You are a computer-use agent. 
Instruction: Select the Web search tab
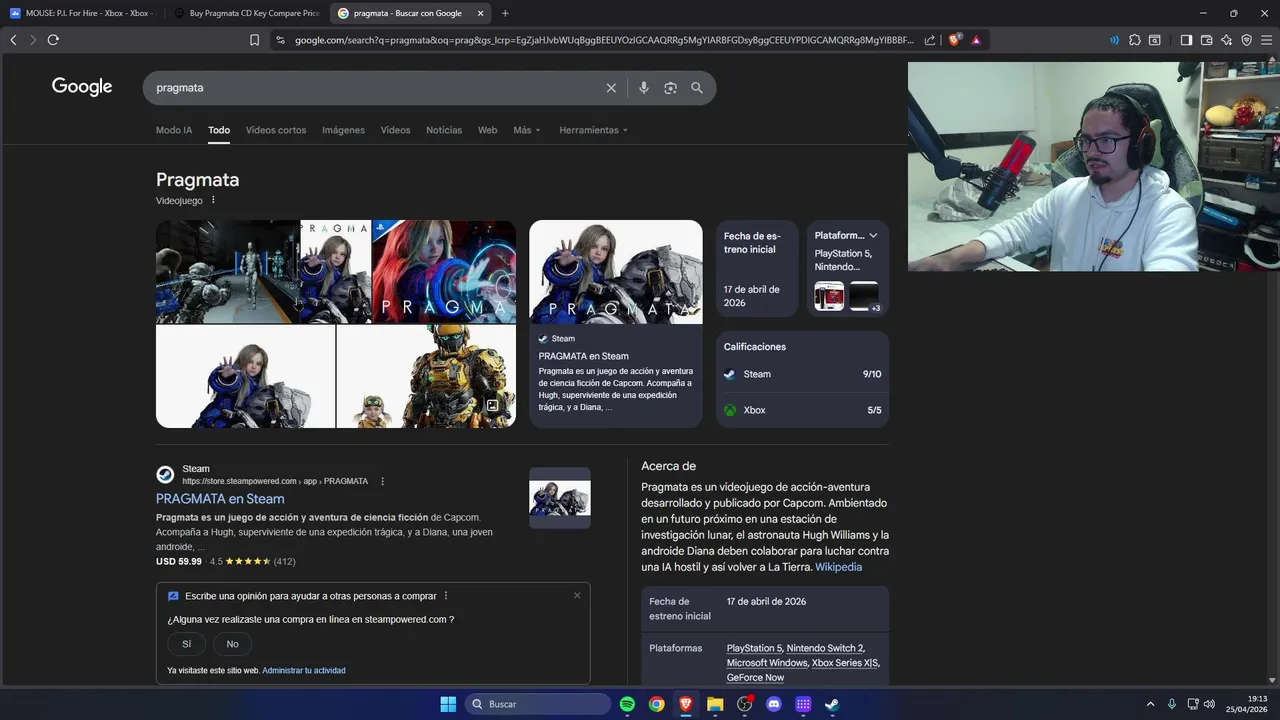[x=487, y=130]
